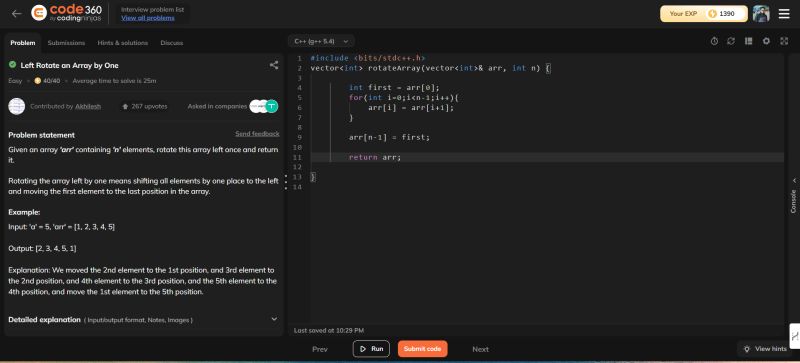Share this problem via the share icon
This screenshot has height=363, width=800.
(274, 65)
